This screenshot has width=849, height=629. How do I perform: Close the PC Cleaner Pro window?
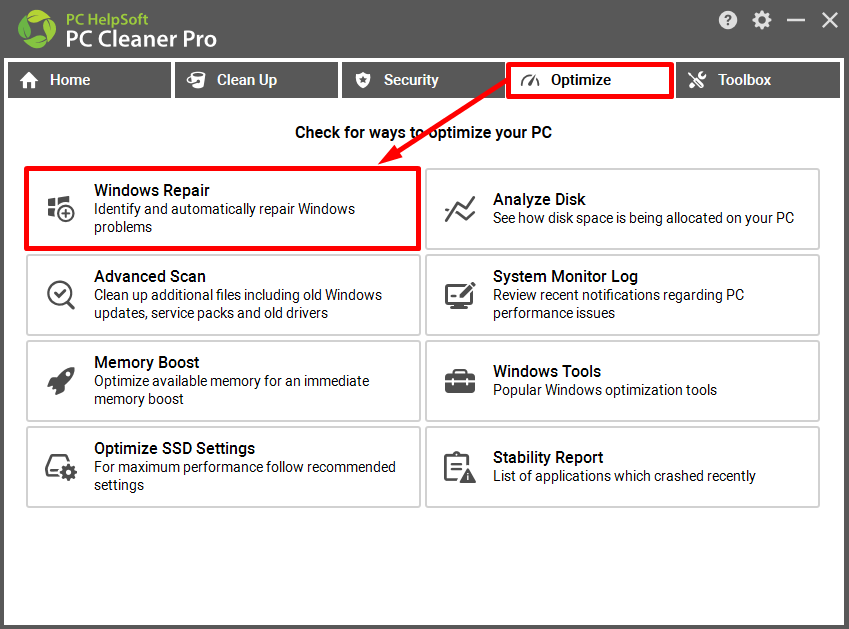tap(830, 21)
